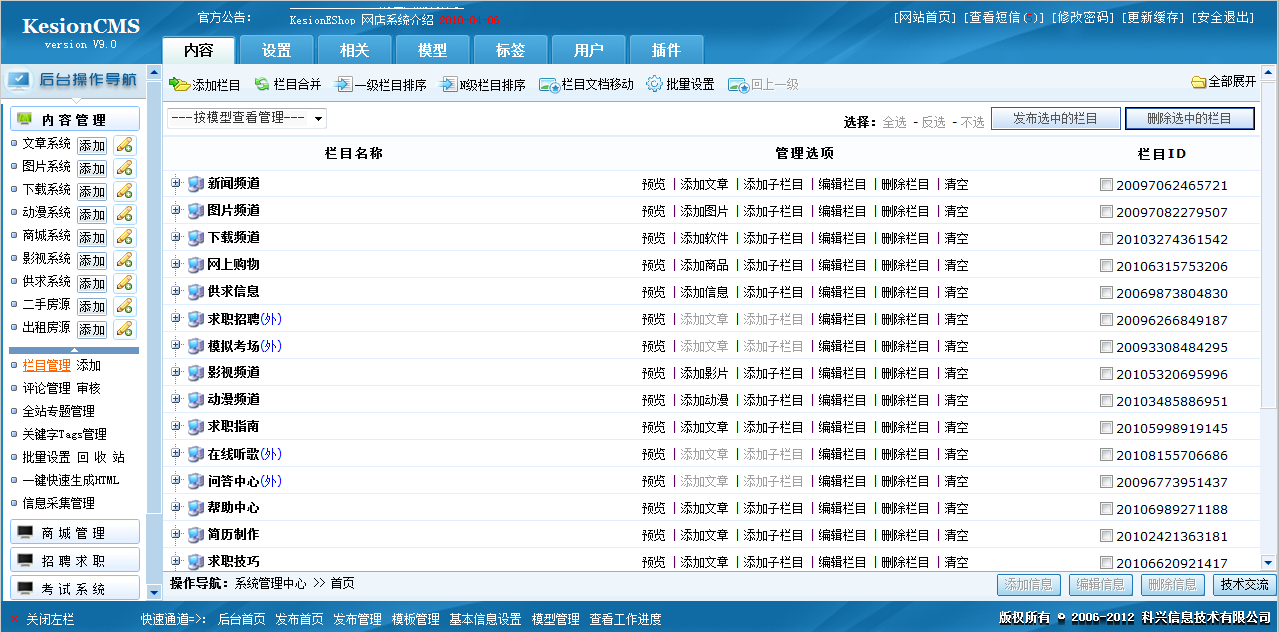The image size is (1279, 632).
Task: Click the 回上一级 toolbar icon
Action: 738,85
